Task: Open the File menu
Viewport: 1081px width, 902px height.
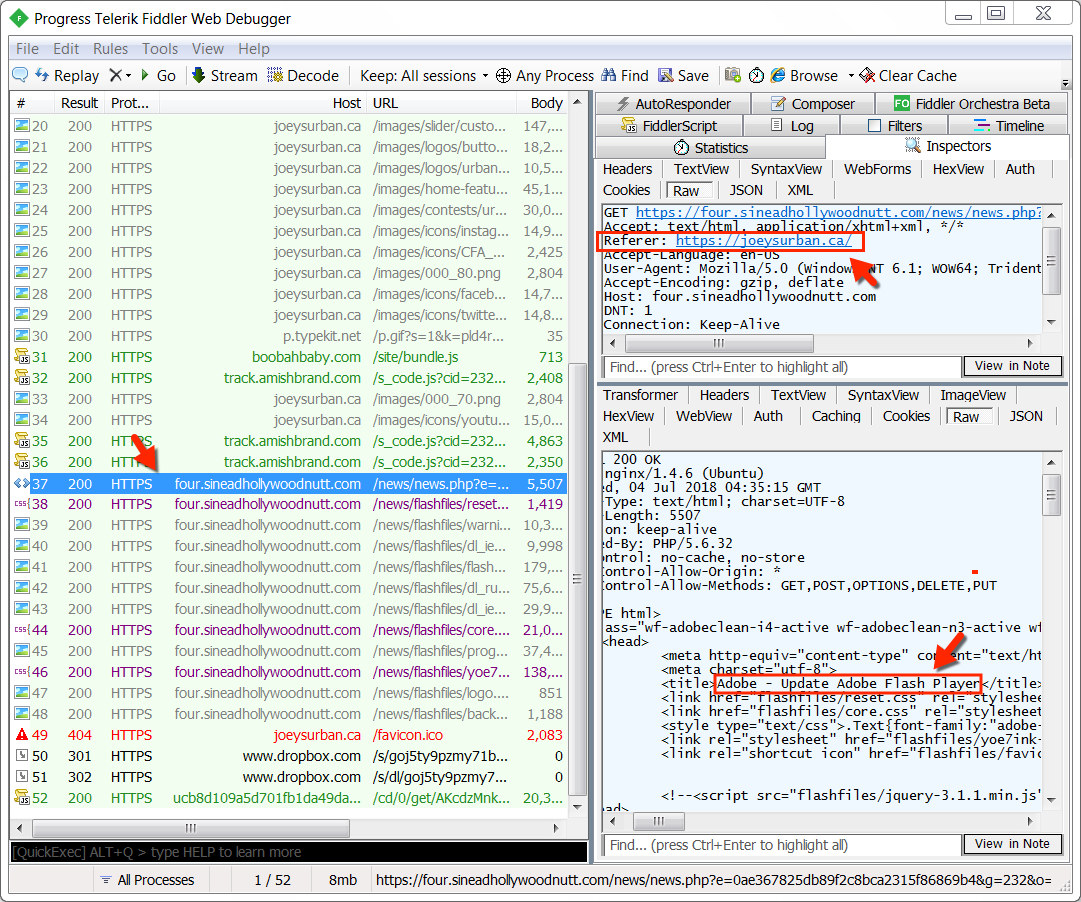Action: [28, 49]
